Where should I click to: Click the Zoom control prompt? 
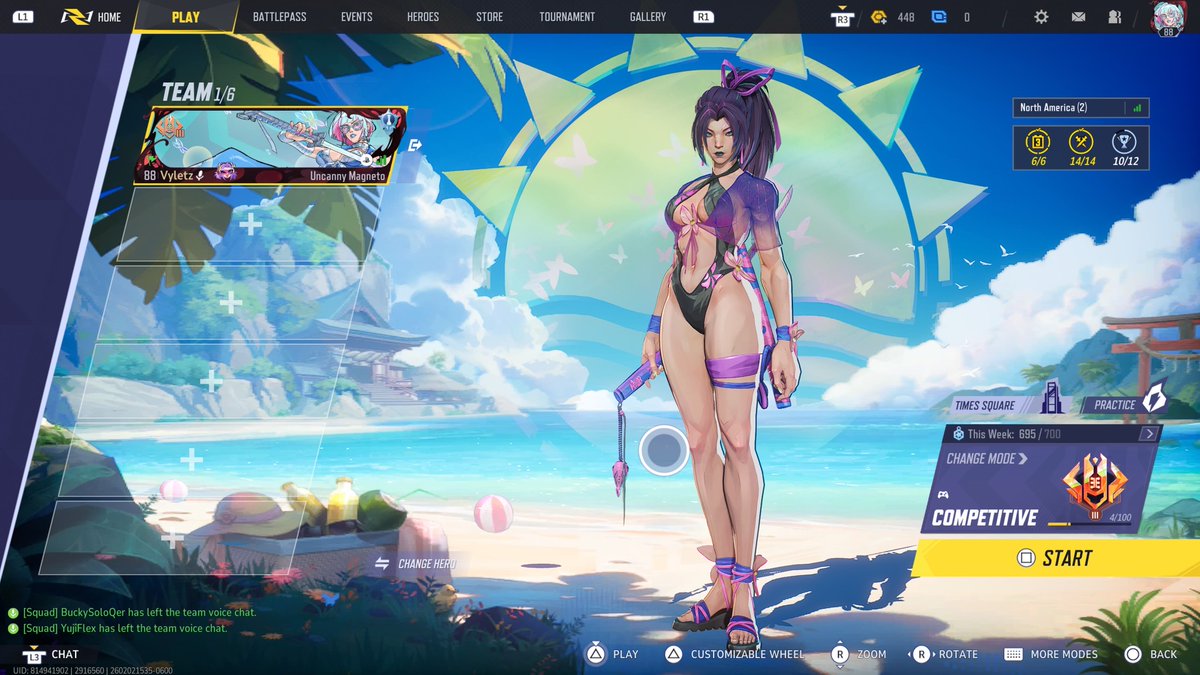tap(858, 654)
